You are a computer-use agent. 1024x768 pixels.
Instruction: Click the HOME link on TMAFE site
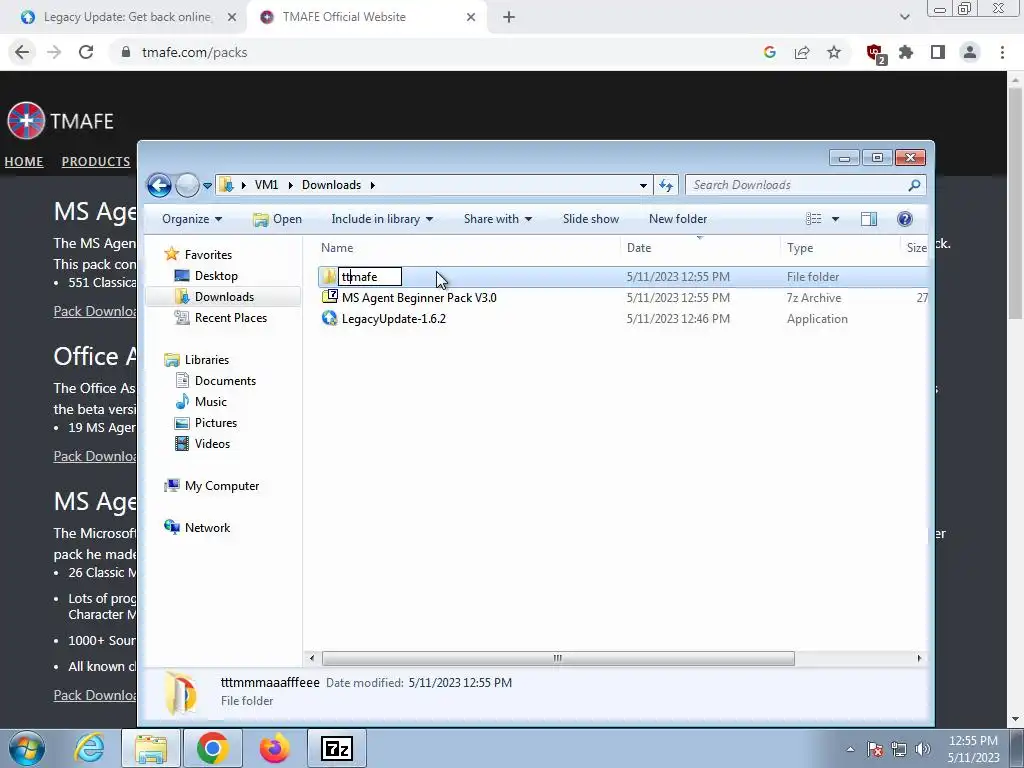tap(24, 161)
